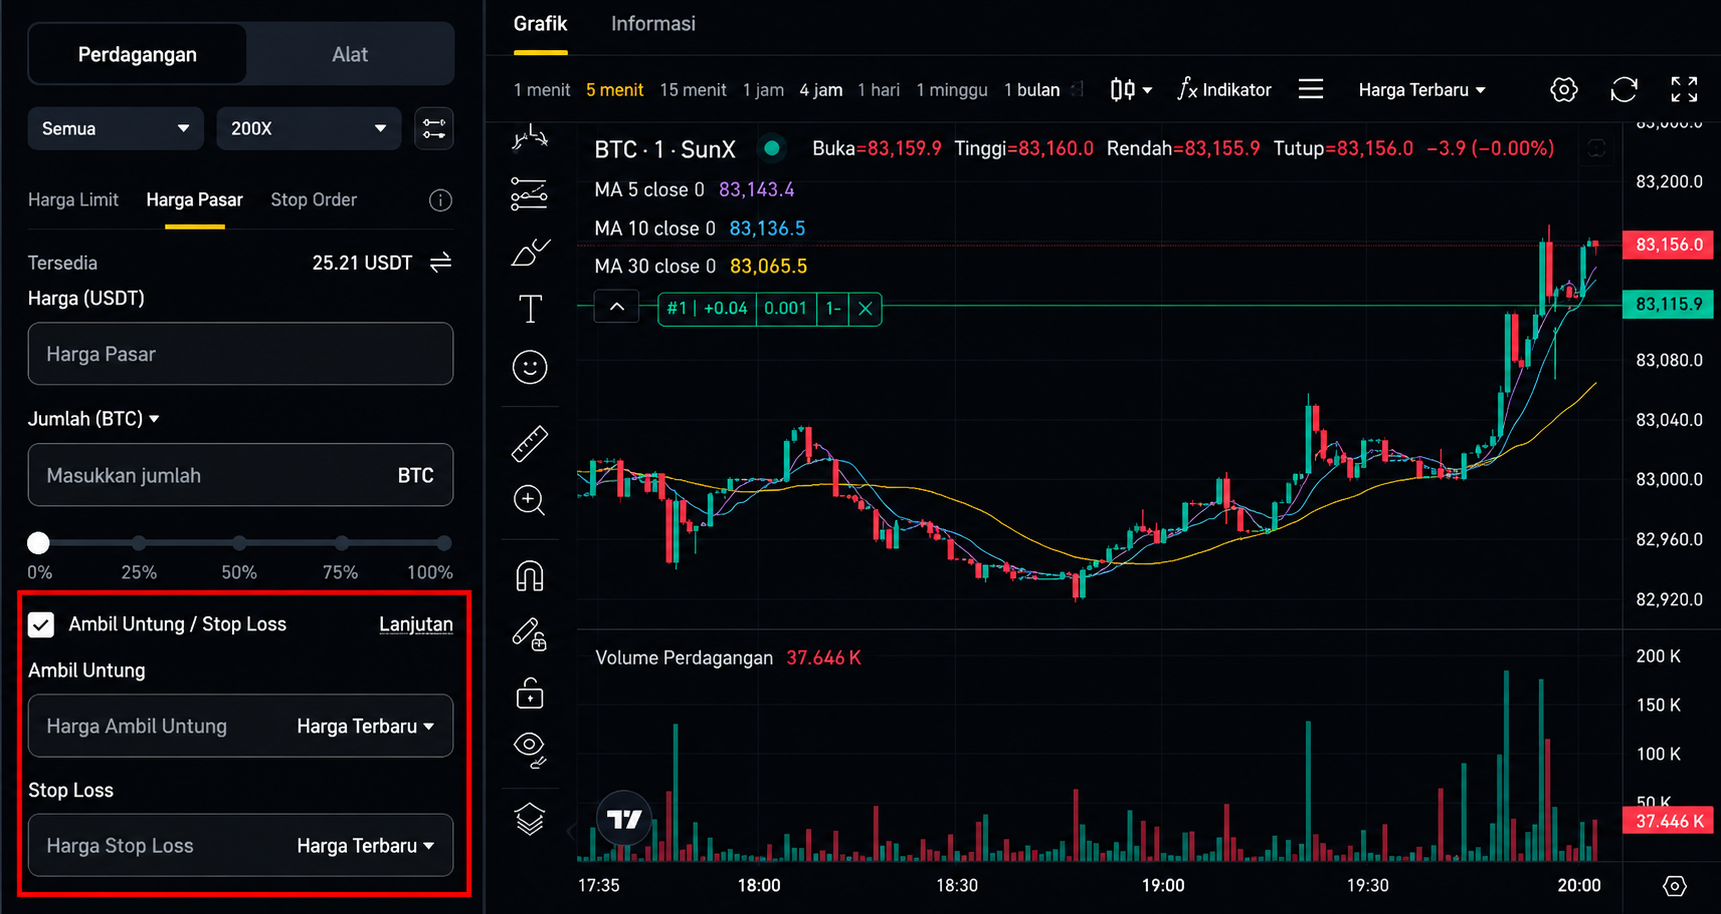Switch to the Alat tab
This screenshot has width=1721, height=914.
[x=349, y=55]
